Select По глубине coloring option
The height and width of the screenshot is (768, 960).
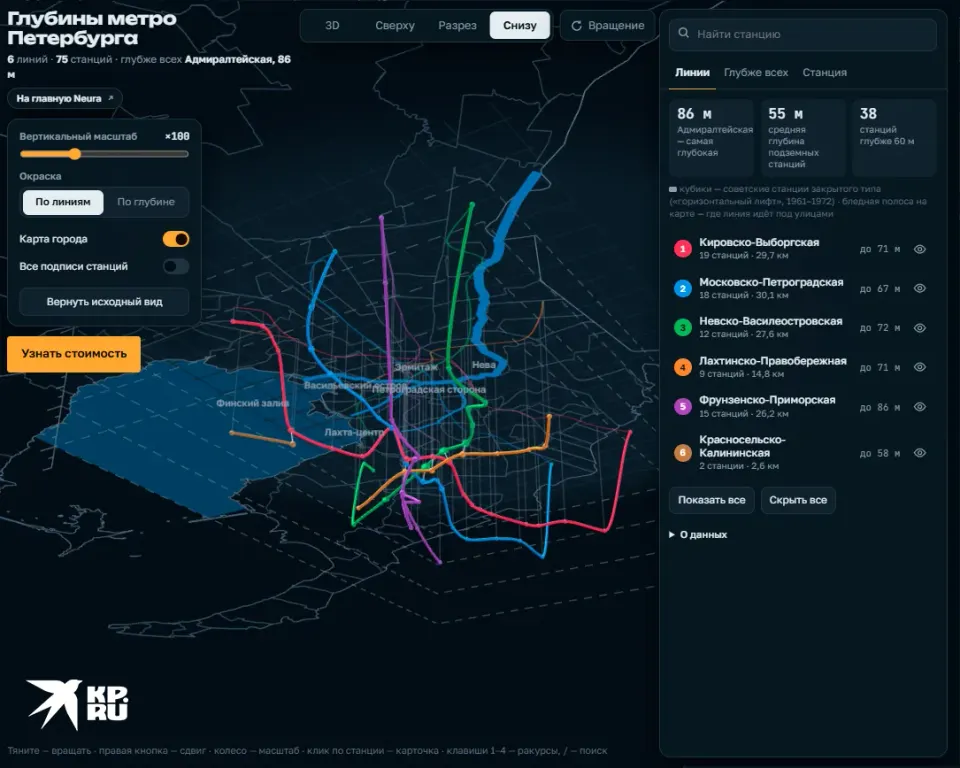146,202
